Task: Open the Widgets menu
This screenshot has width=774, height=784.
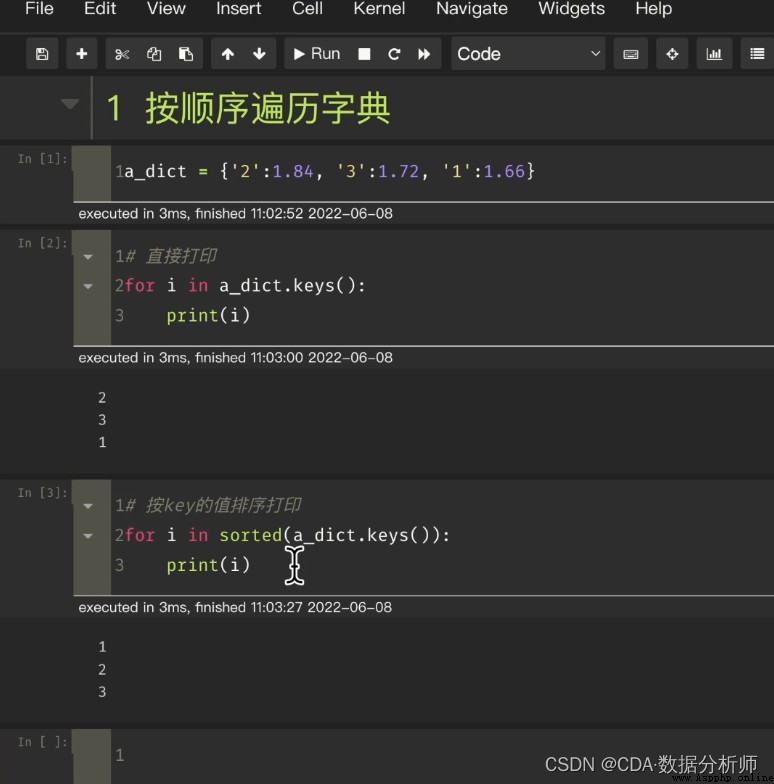Action: [x=572, y=8]
